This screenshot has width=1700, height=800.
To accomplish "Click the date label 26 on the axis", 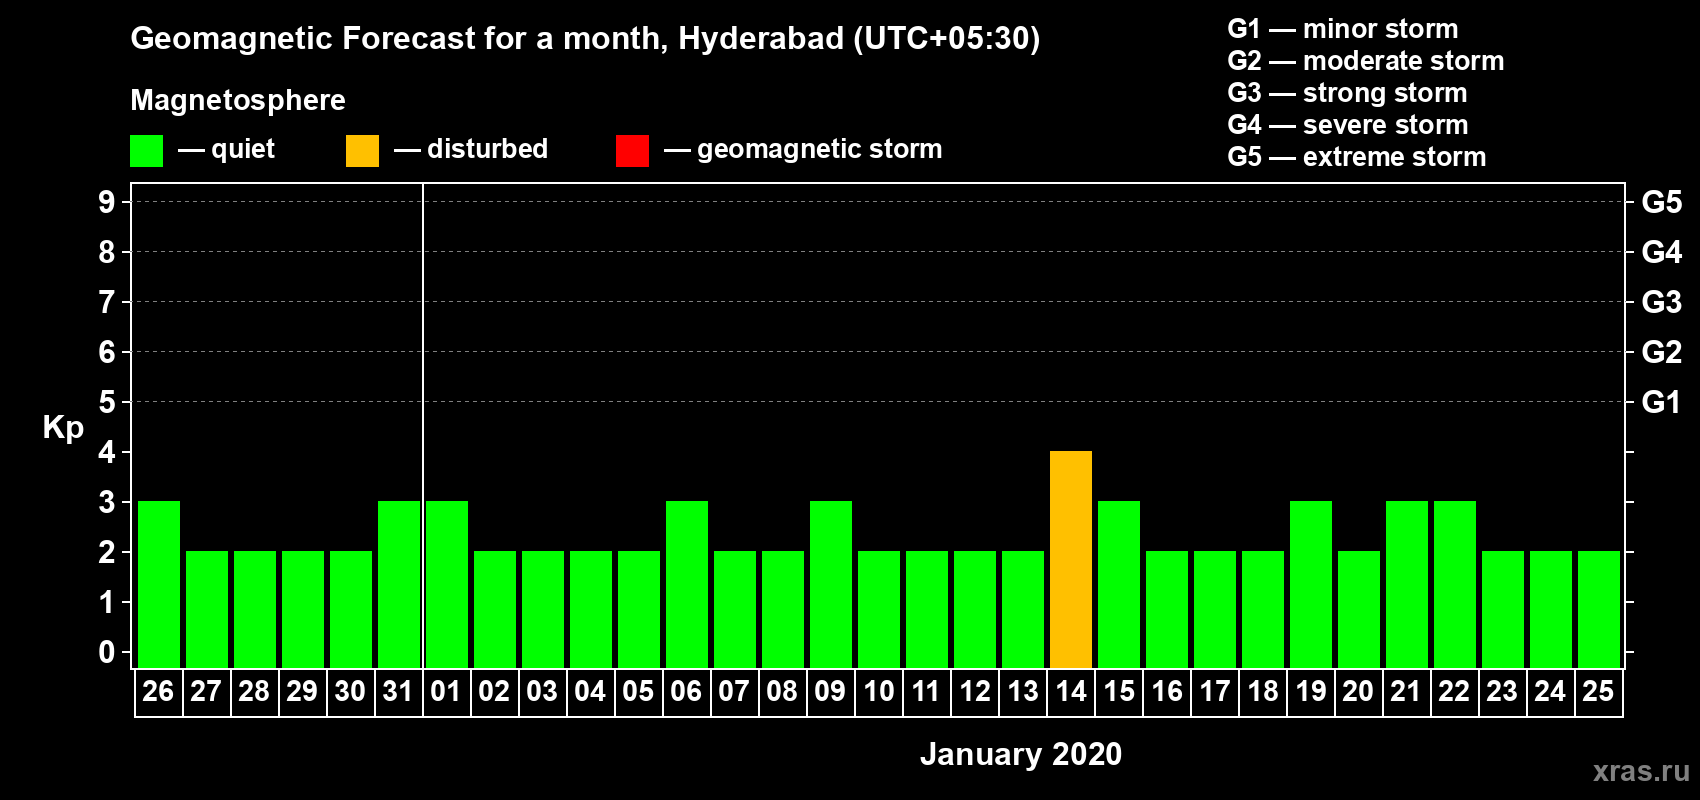I will pos(158,692).
